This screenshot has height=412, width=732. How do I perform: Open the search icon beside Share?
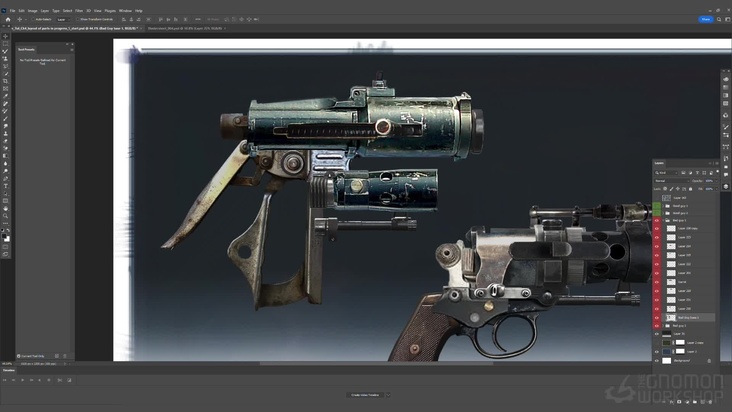click(x=719, y=19)
